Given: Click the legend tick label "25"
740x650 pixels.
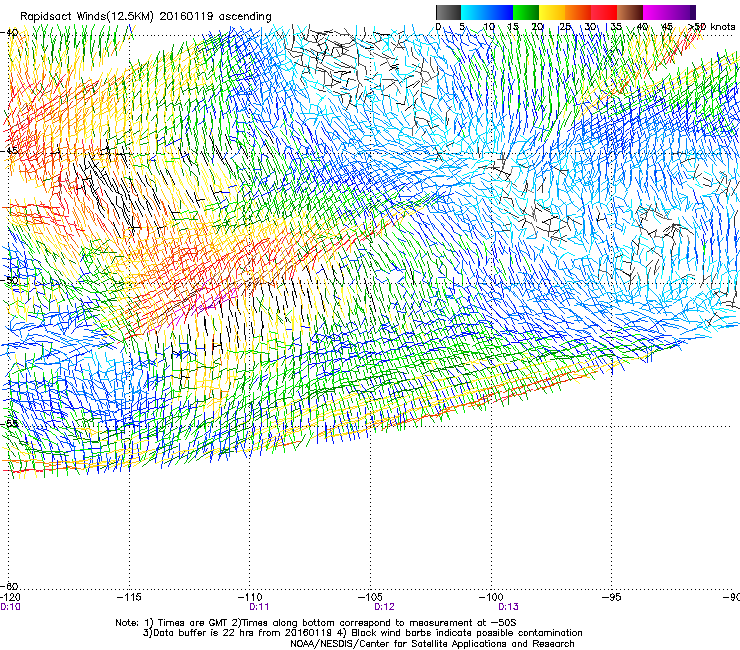Looking at the screenshot, I should pos(565,26).
